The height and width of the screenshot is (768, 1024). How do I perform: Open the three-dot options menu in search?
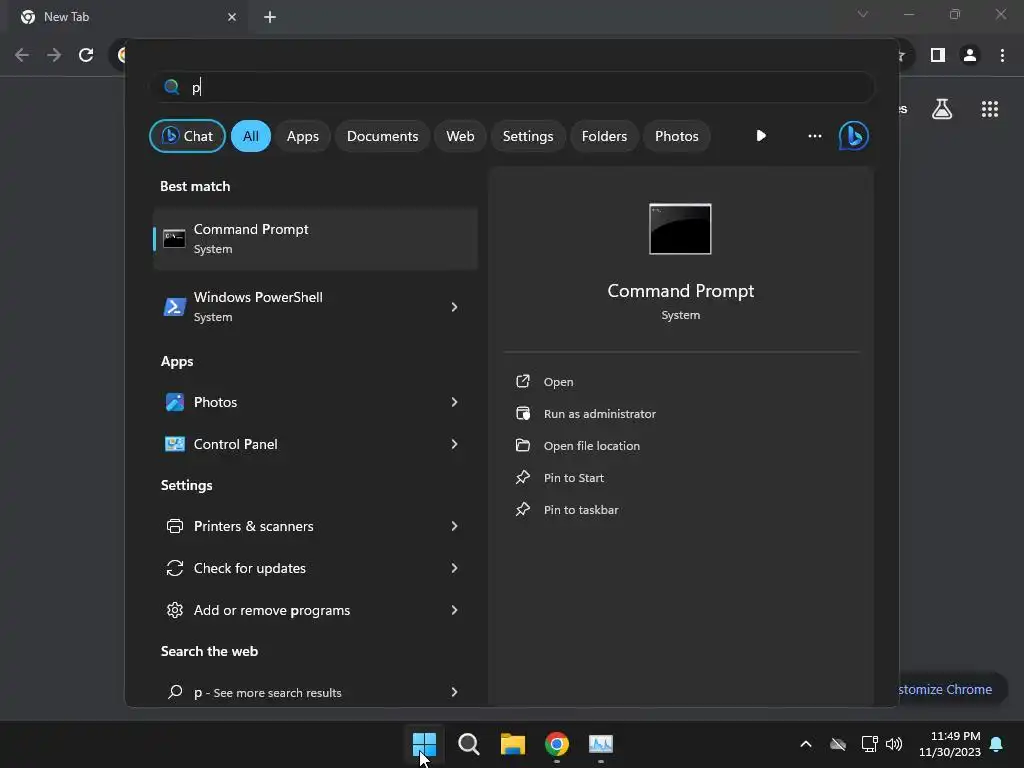point(814,136)
